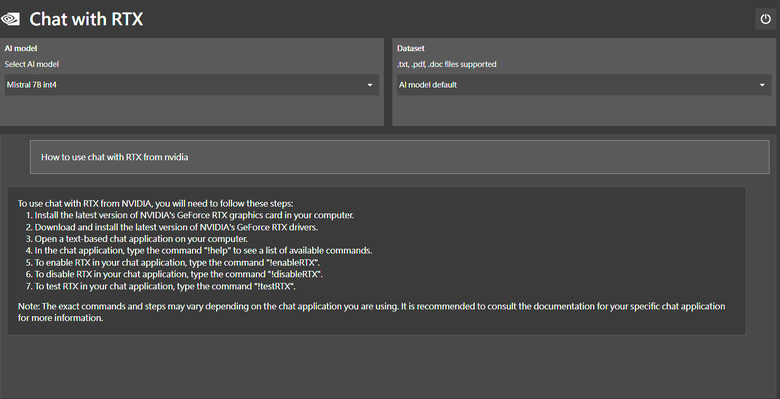
Task: Click the line "To use chat with RTX from NVIDIA"
Action: (156, 203)
